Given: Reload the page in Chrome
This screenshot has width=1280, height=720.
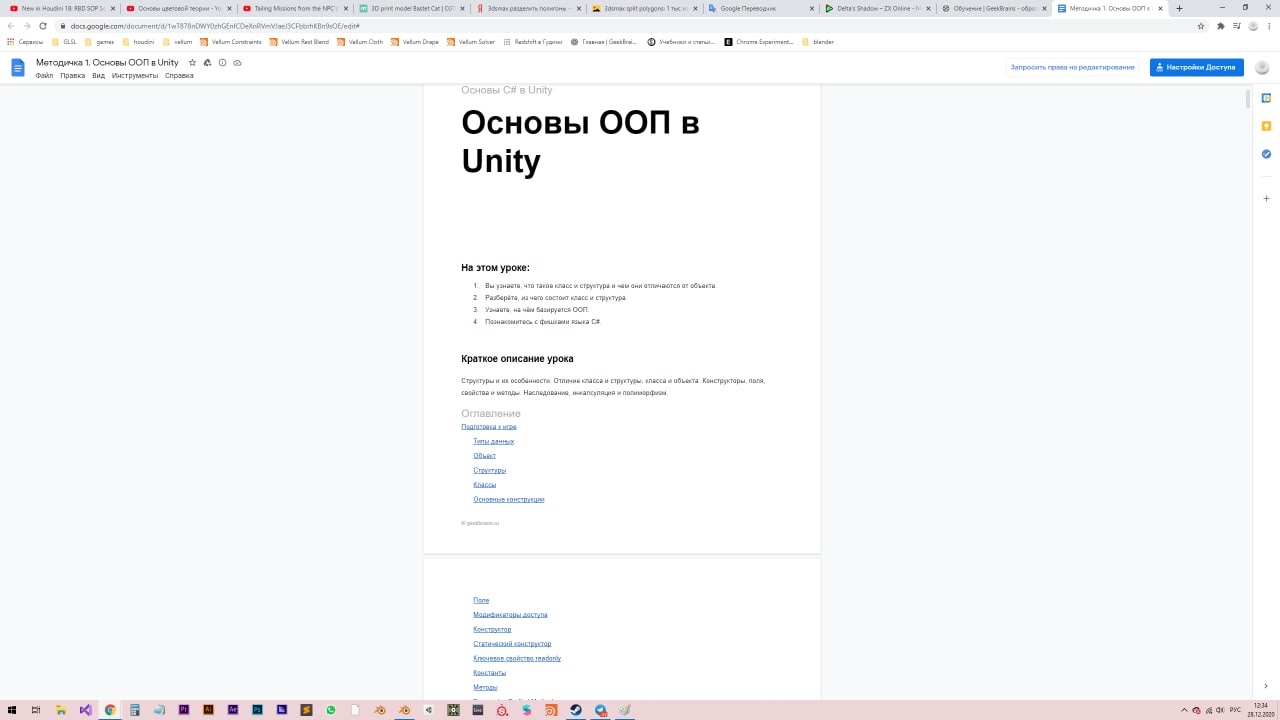Looking at the screenshot, I should pyautogui.click(x=43, y=26).
